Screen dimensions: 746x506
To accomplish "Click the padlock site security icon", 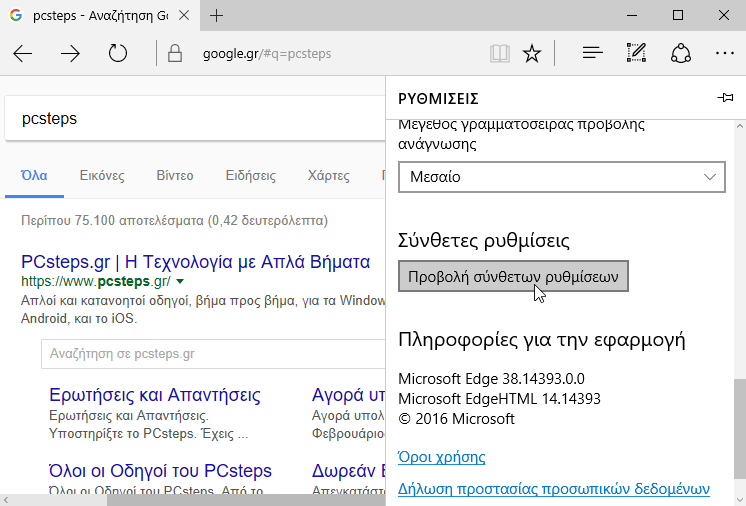I will [175, 53].
